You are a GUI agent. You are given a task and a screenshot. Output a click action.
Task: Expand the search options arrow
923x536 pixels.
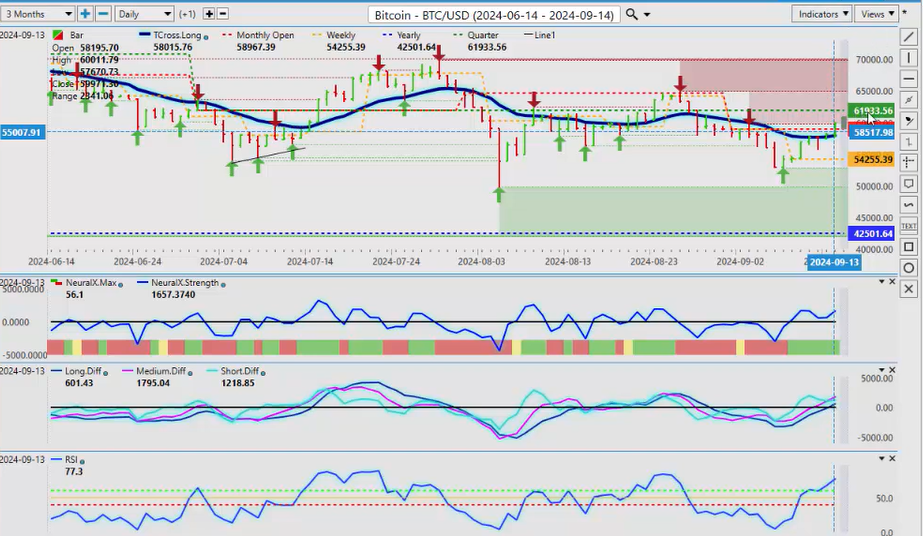[x=647, y=15]
